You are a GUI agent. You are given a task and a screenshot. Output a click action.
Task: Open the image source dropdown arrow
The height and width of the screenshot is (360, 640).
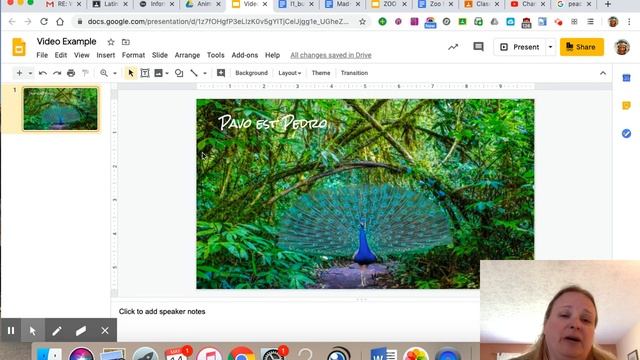[167, 73]
